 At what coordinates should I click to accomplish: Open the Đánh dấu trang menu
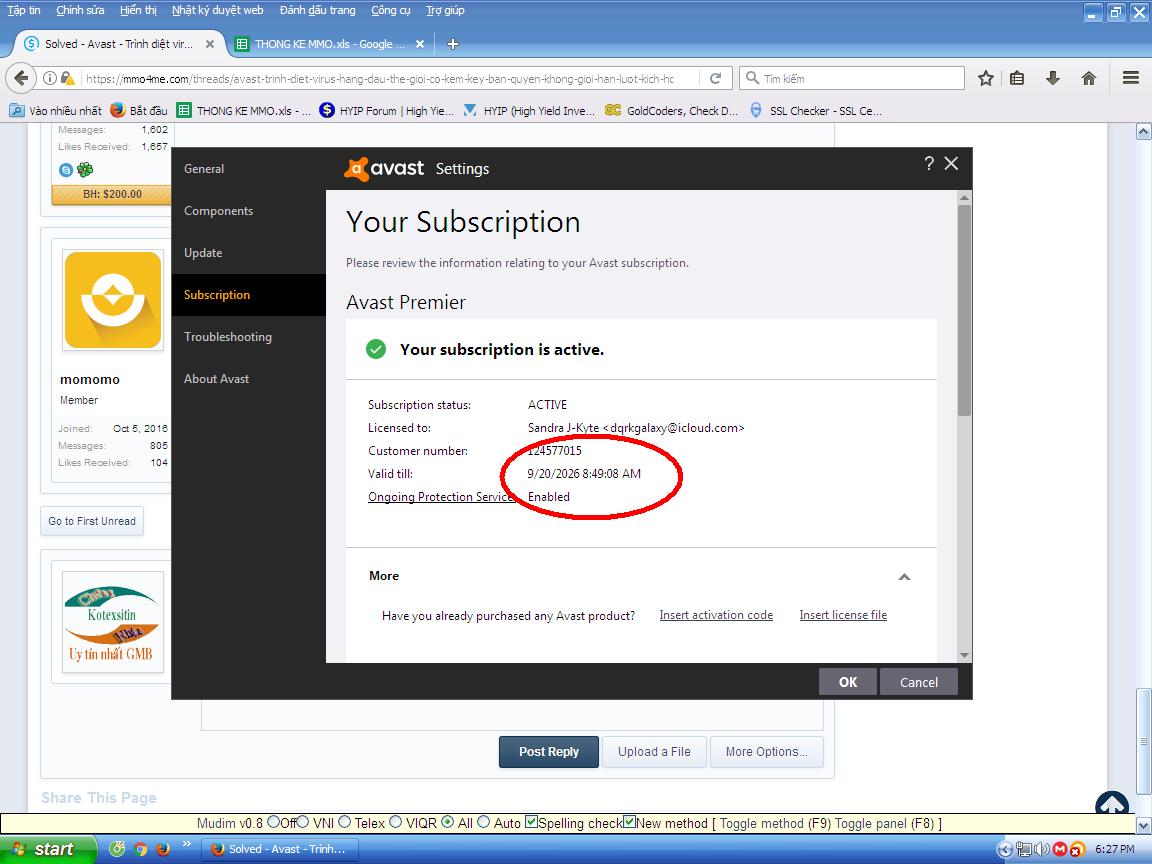(317, 10)
